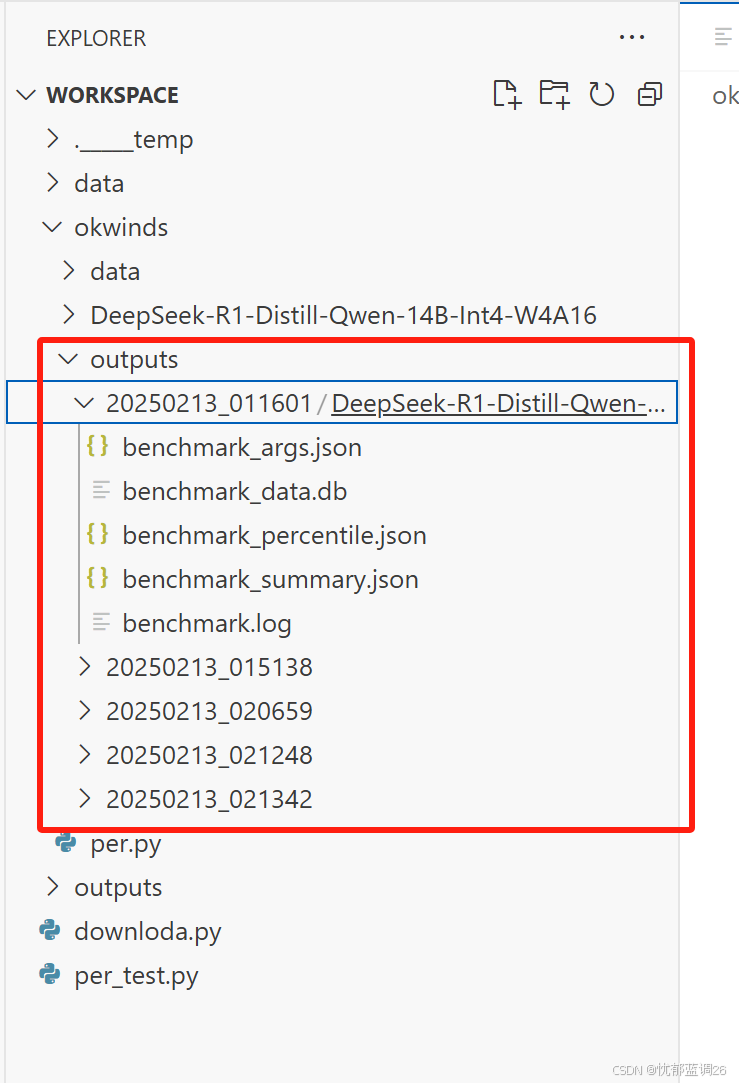
Task: Collapse the 20250213_011601 folder chevron
Action: point(84,403)
